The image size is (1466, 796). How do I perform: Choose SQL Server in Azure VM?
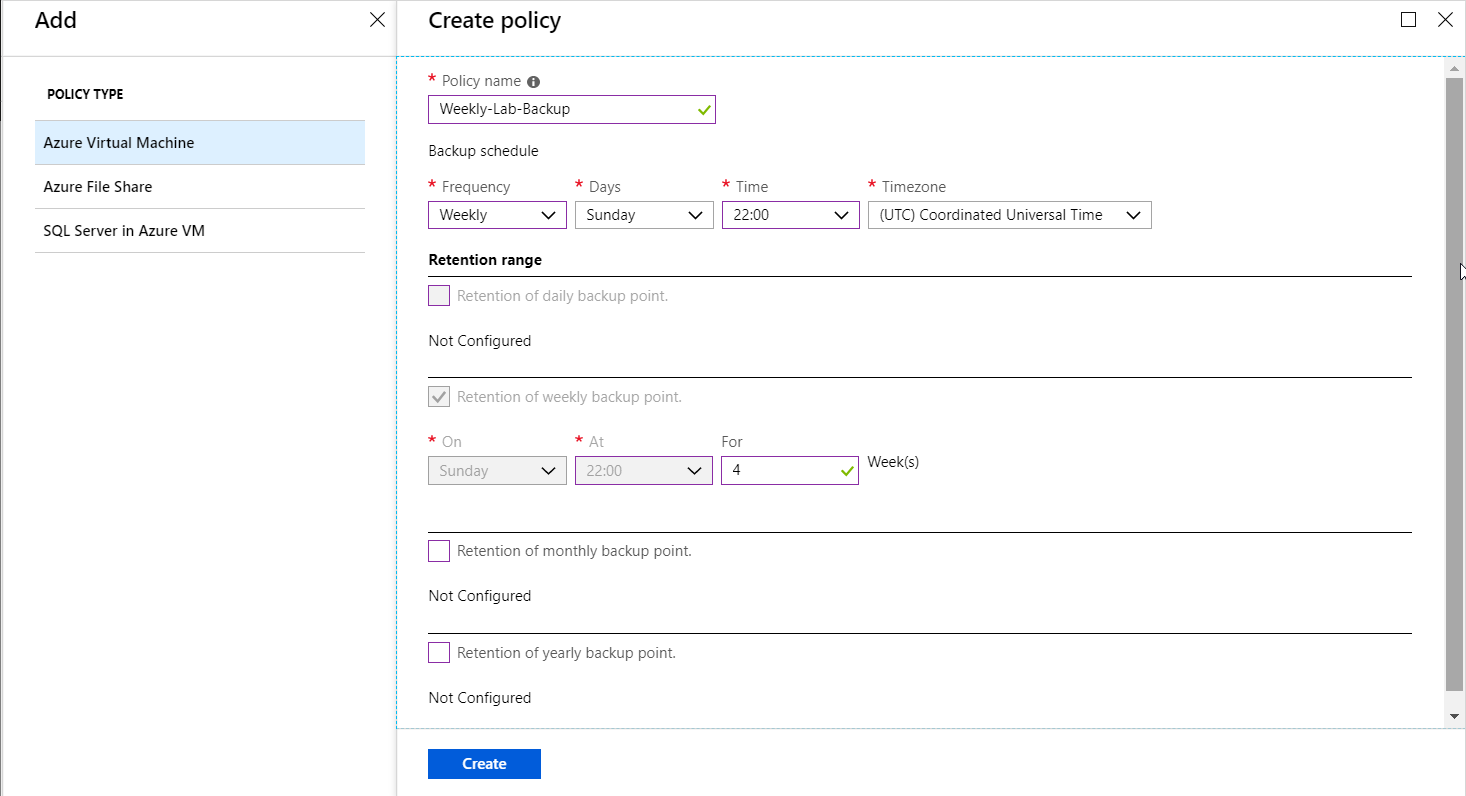coord(200,231)
